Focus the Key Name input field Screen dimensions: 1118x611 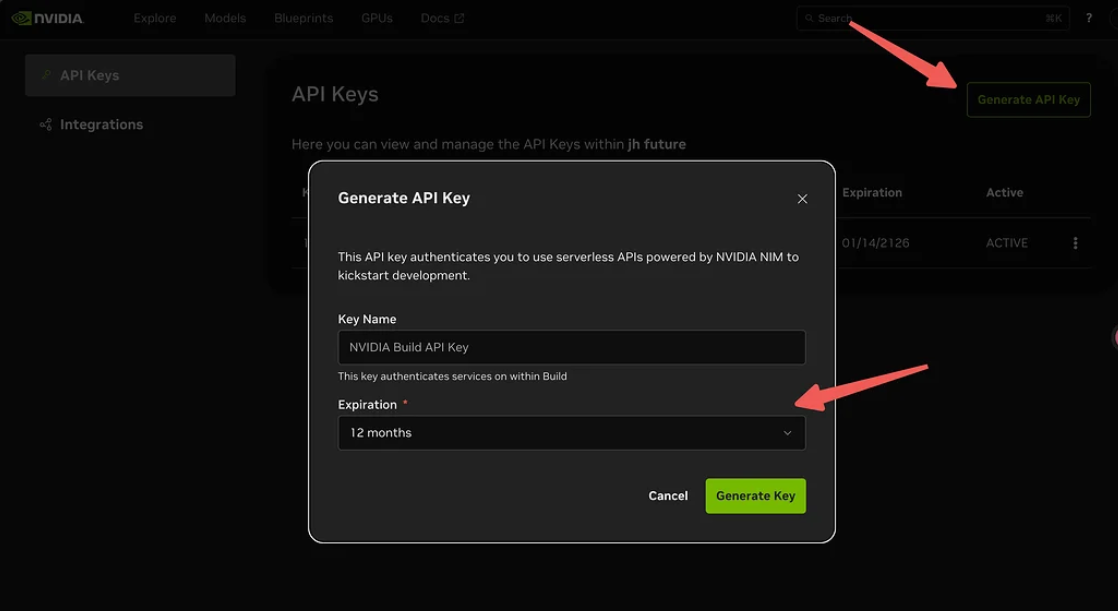click(x=571, y=347)
